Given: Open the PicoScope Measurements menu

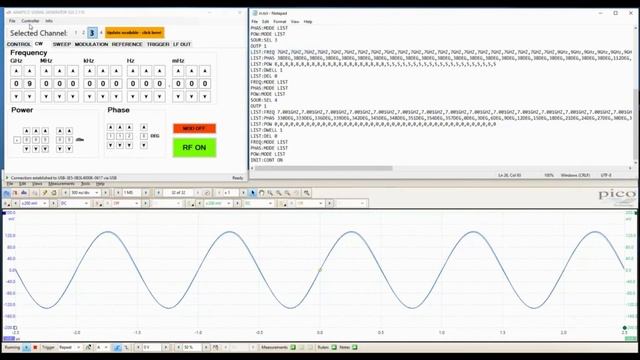Looking at the screenshot, I should [62, 184].
